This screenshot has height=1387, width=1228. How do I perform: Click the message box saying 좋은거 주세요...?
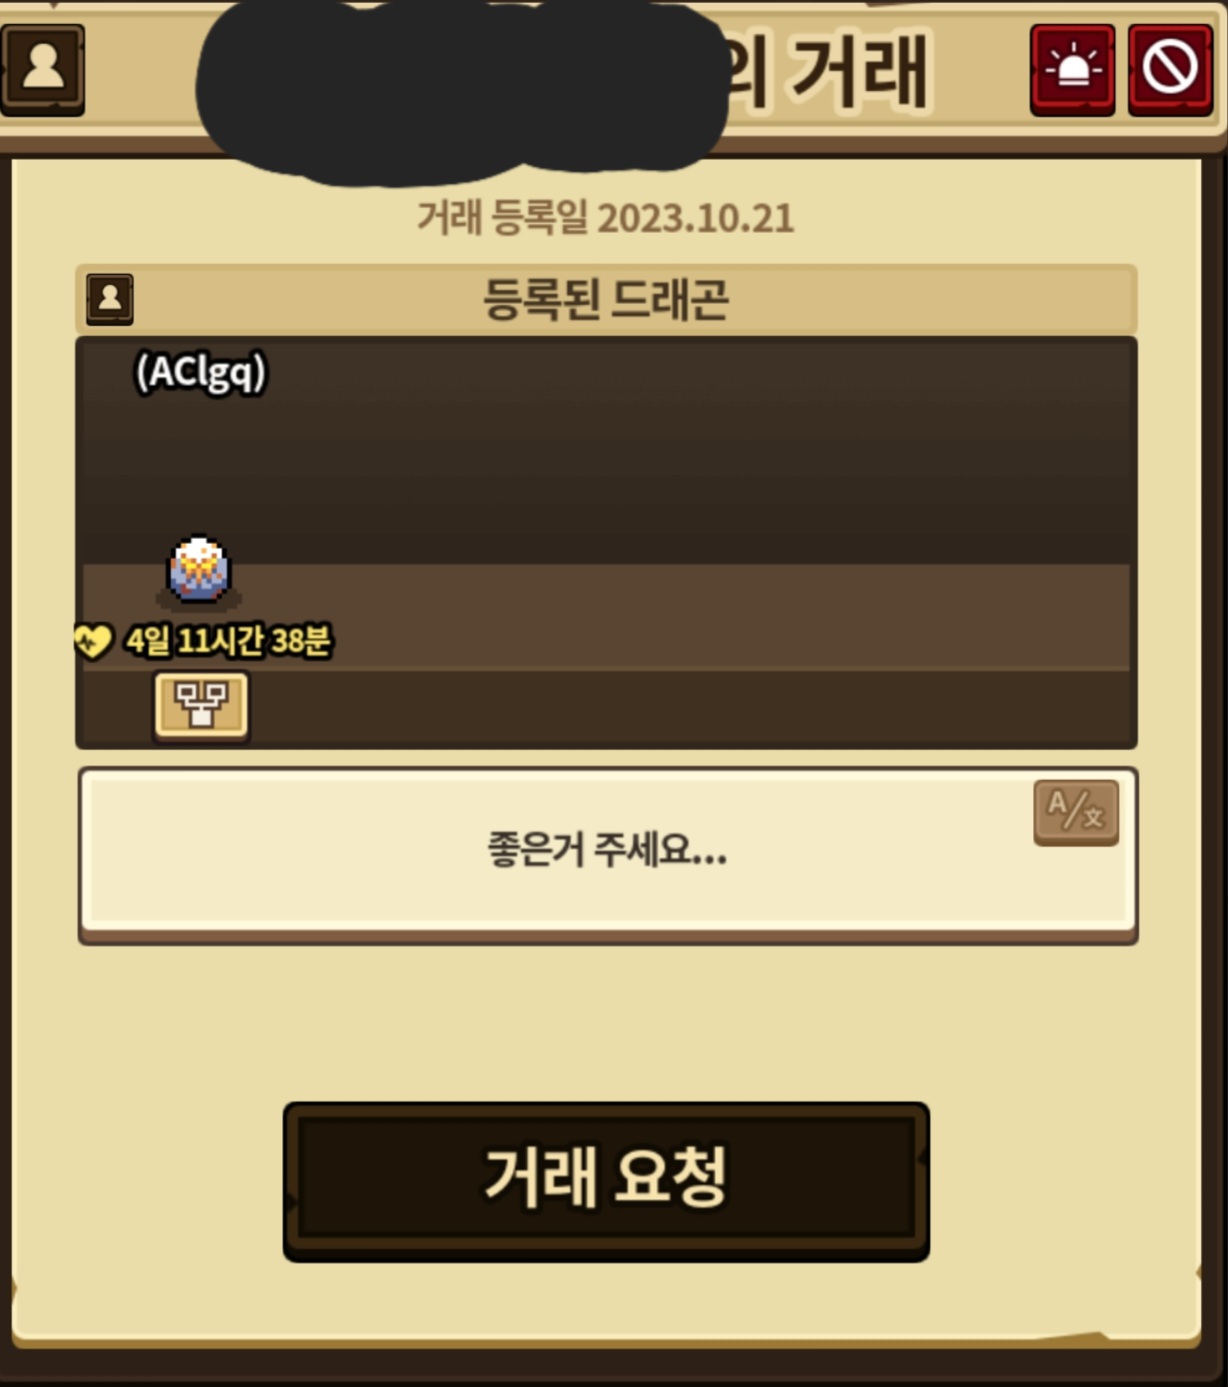click(608, 855)
